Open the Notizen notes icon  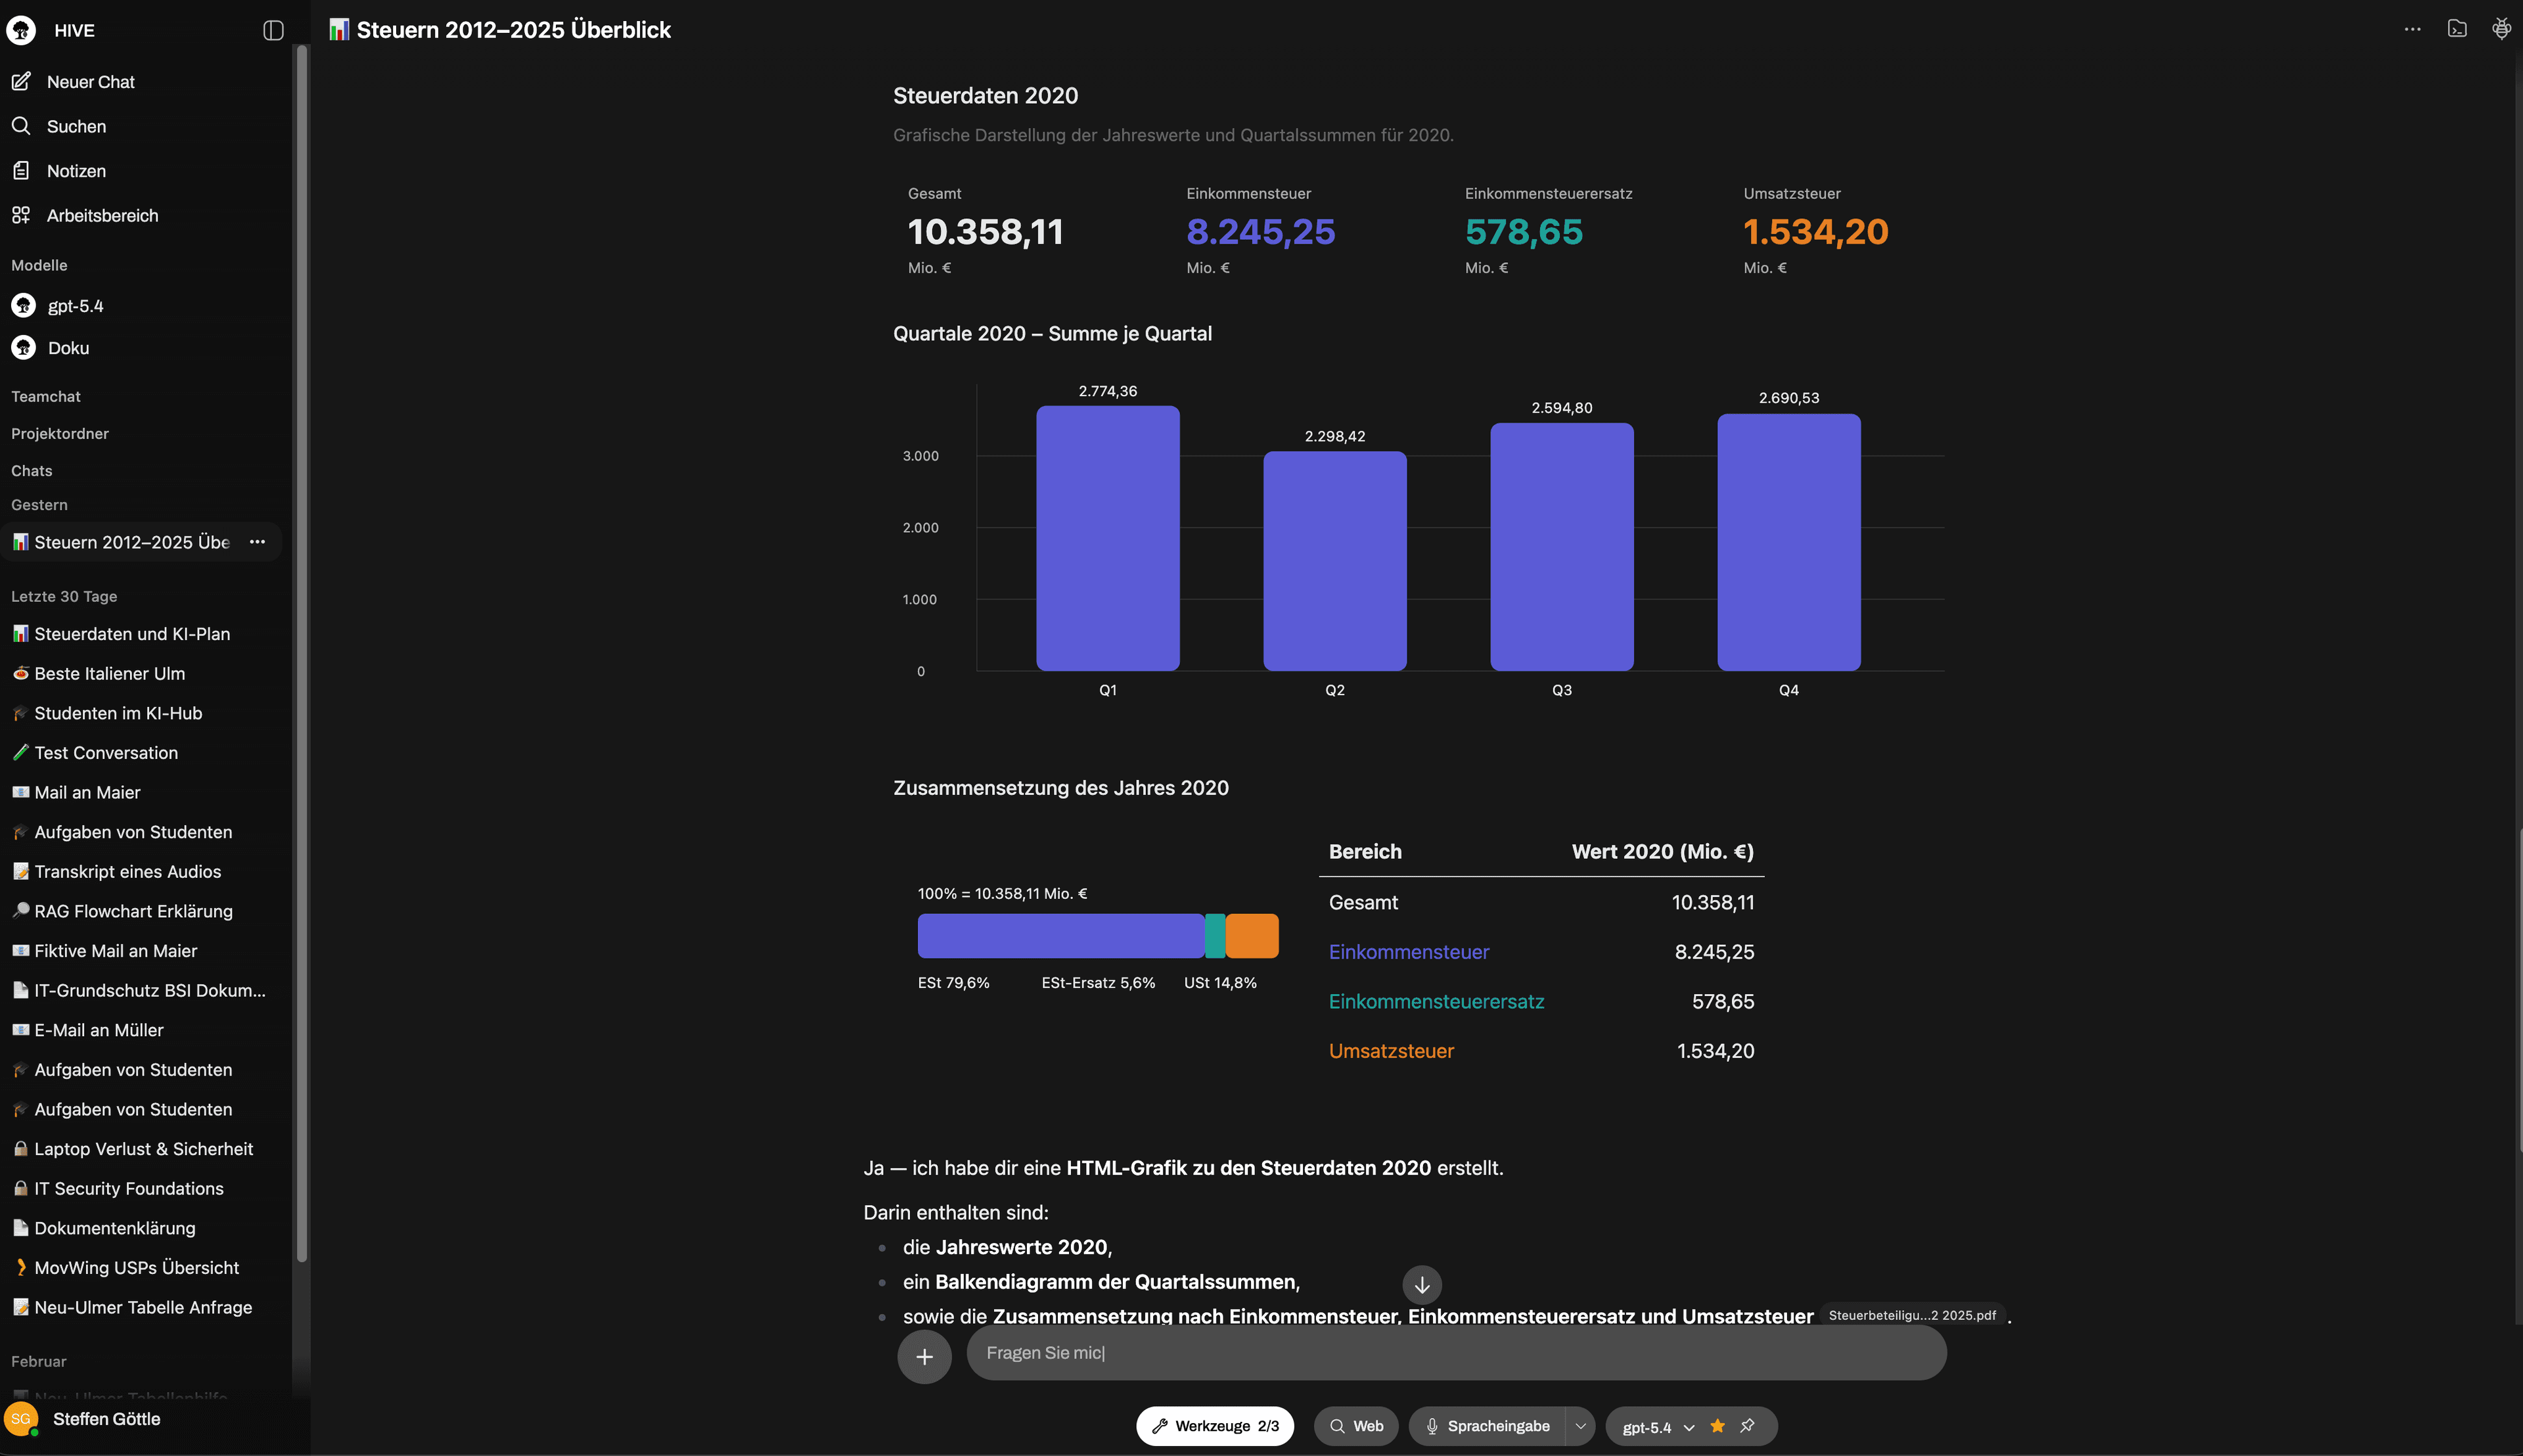(x=21, y=170)
